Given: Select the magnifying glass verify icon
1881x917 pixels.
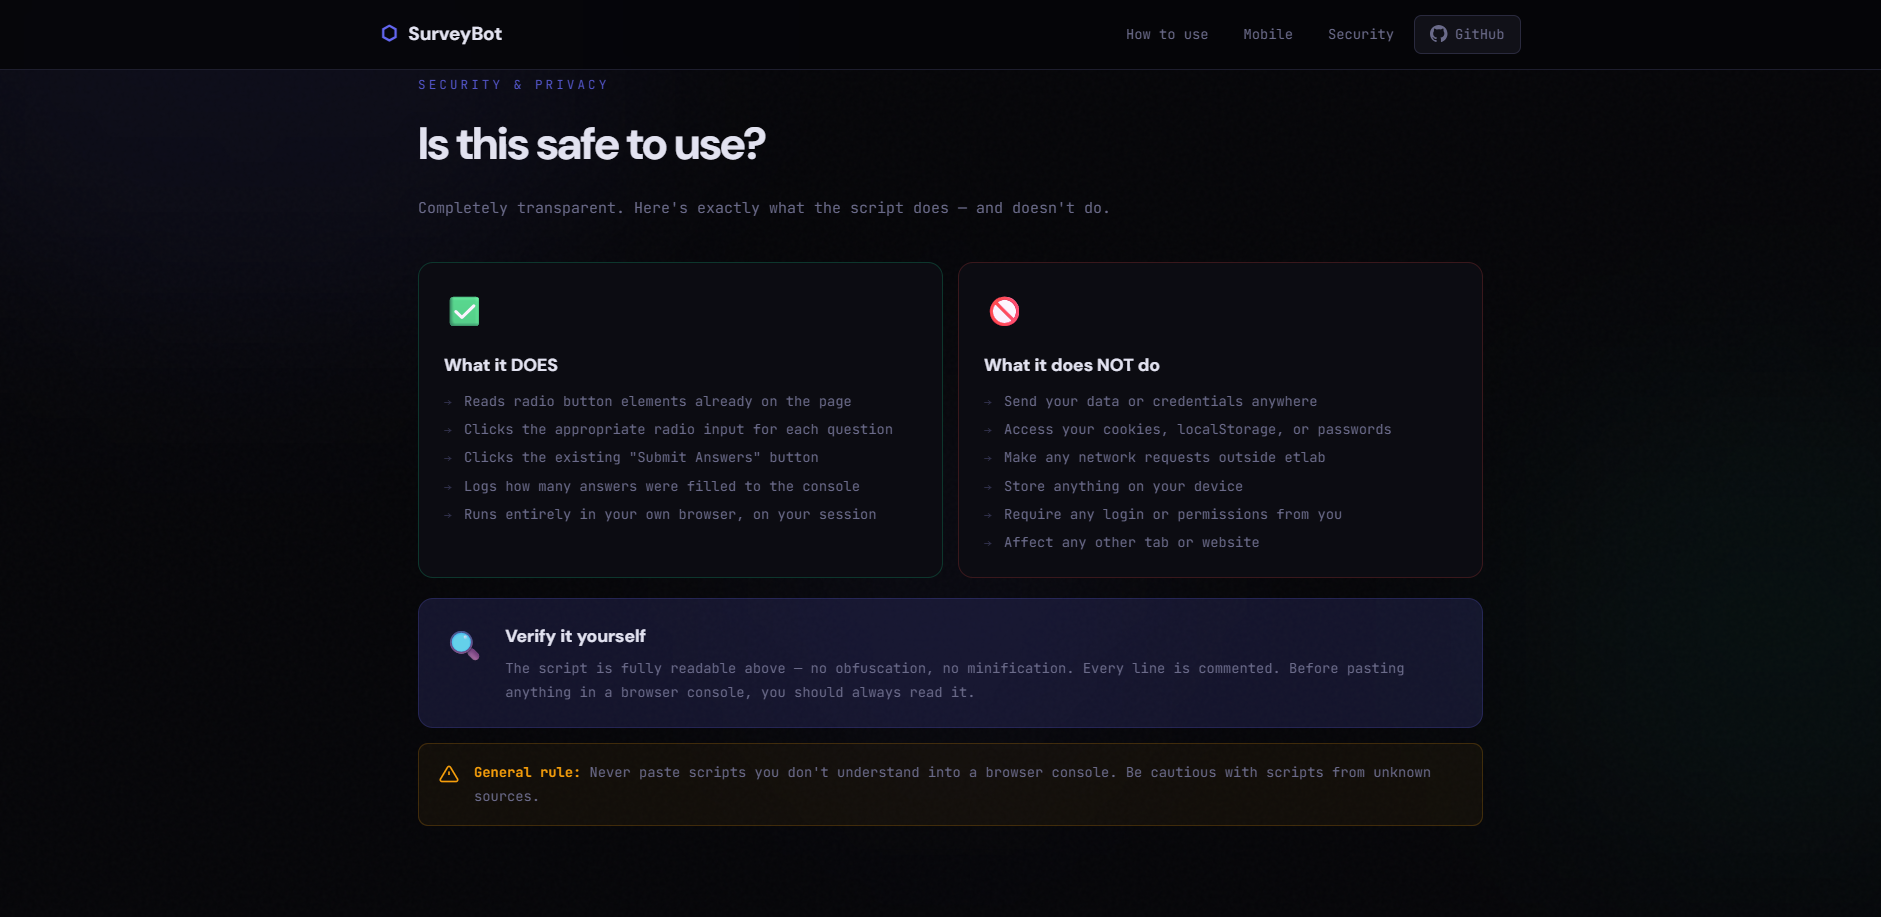Looking at the screenshot, I should pyautogui.click(x=463, y=644).
